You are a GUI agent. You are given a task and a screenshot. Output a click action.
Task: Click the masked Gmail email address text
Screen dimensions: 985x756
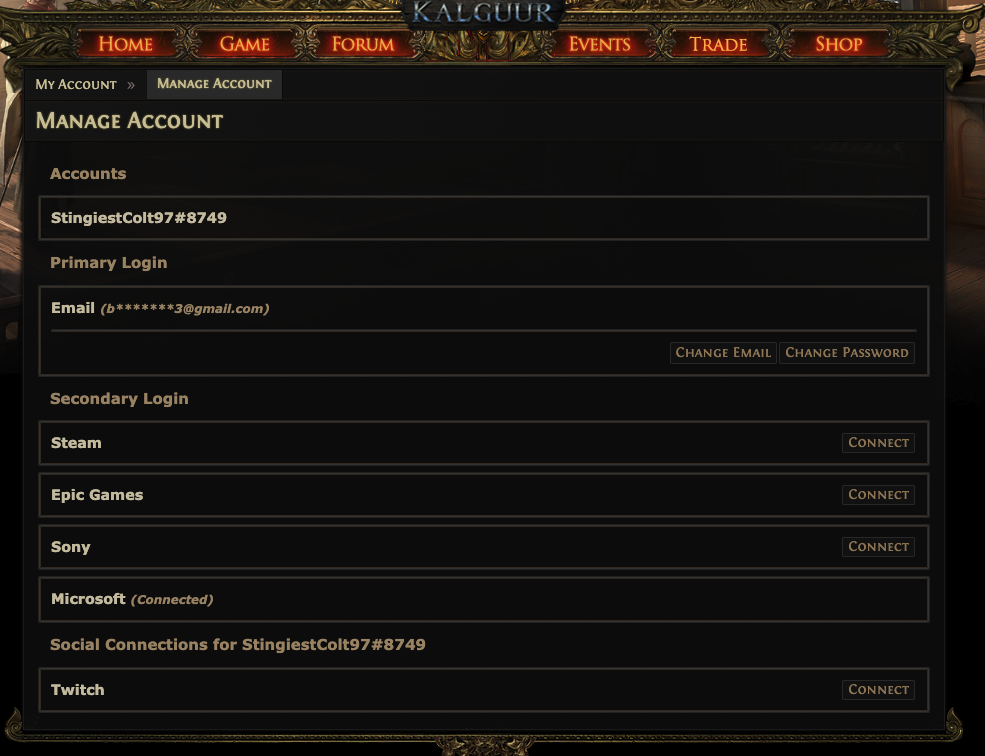pyautogui.click(x=185, y=309)
